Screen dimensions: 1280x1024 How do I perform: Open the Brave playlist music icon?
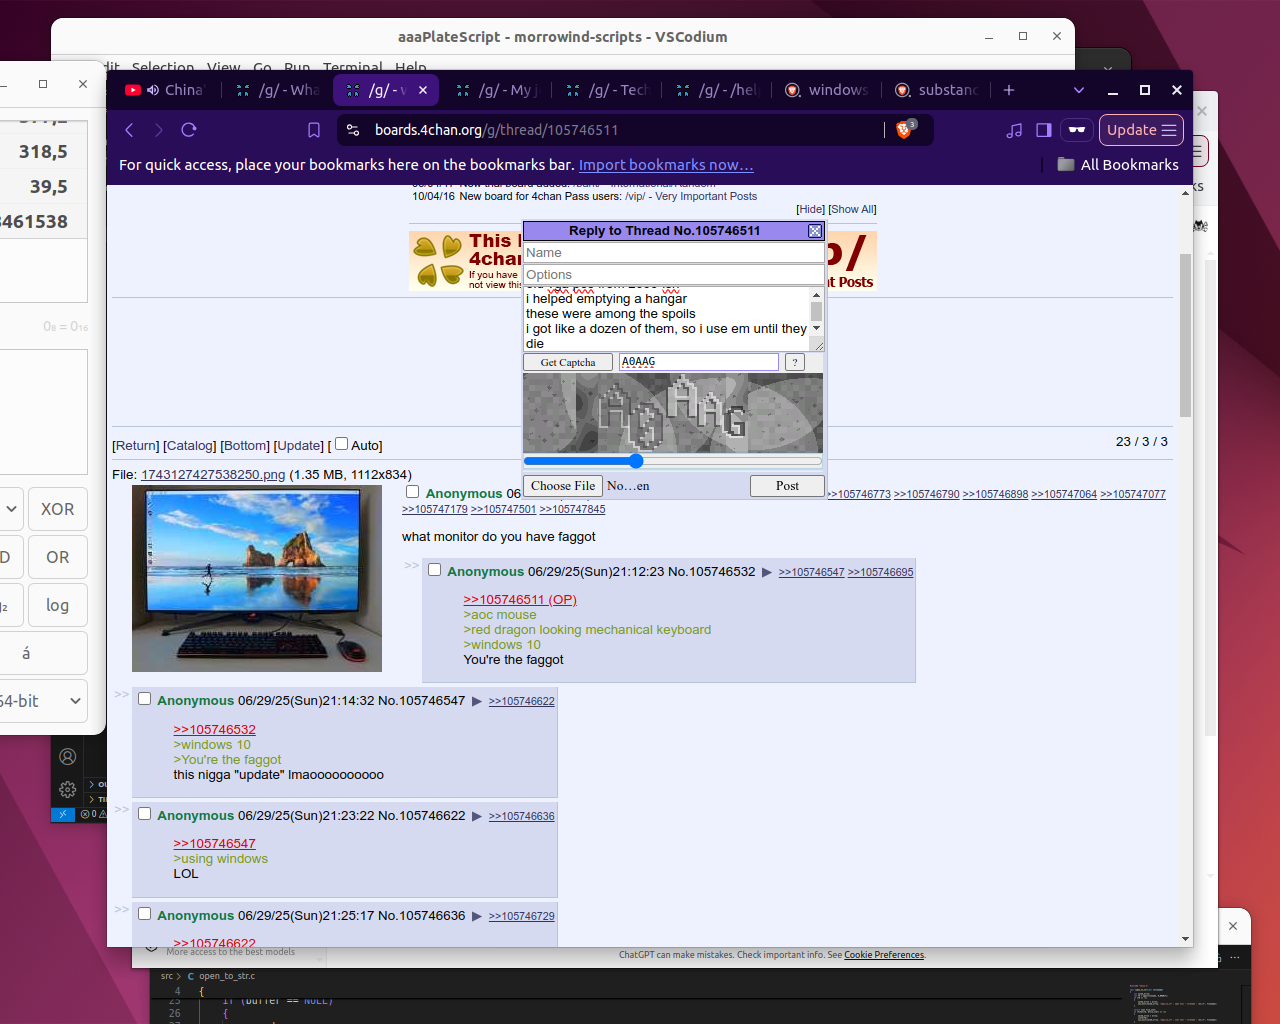[x=1014, y=130]
